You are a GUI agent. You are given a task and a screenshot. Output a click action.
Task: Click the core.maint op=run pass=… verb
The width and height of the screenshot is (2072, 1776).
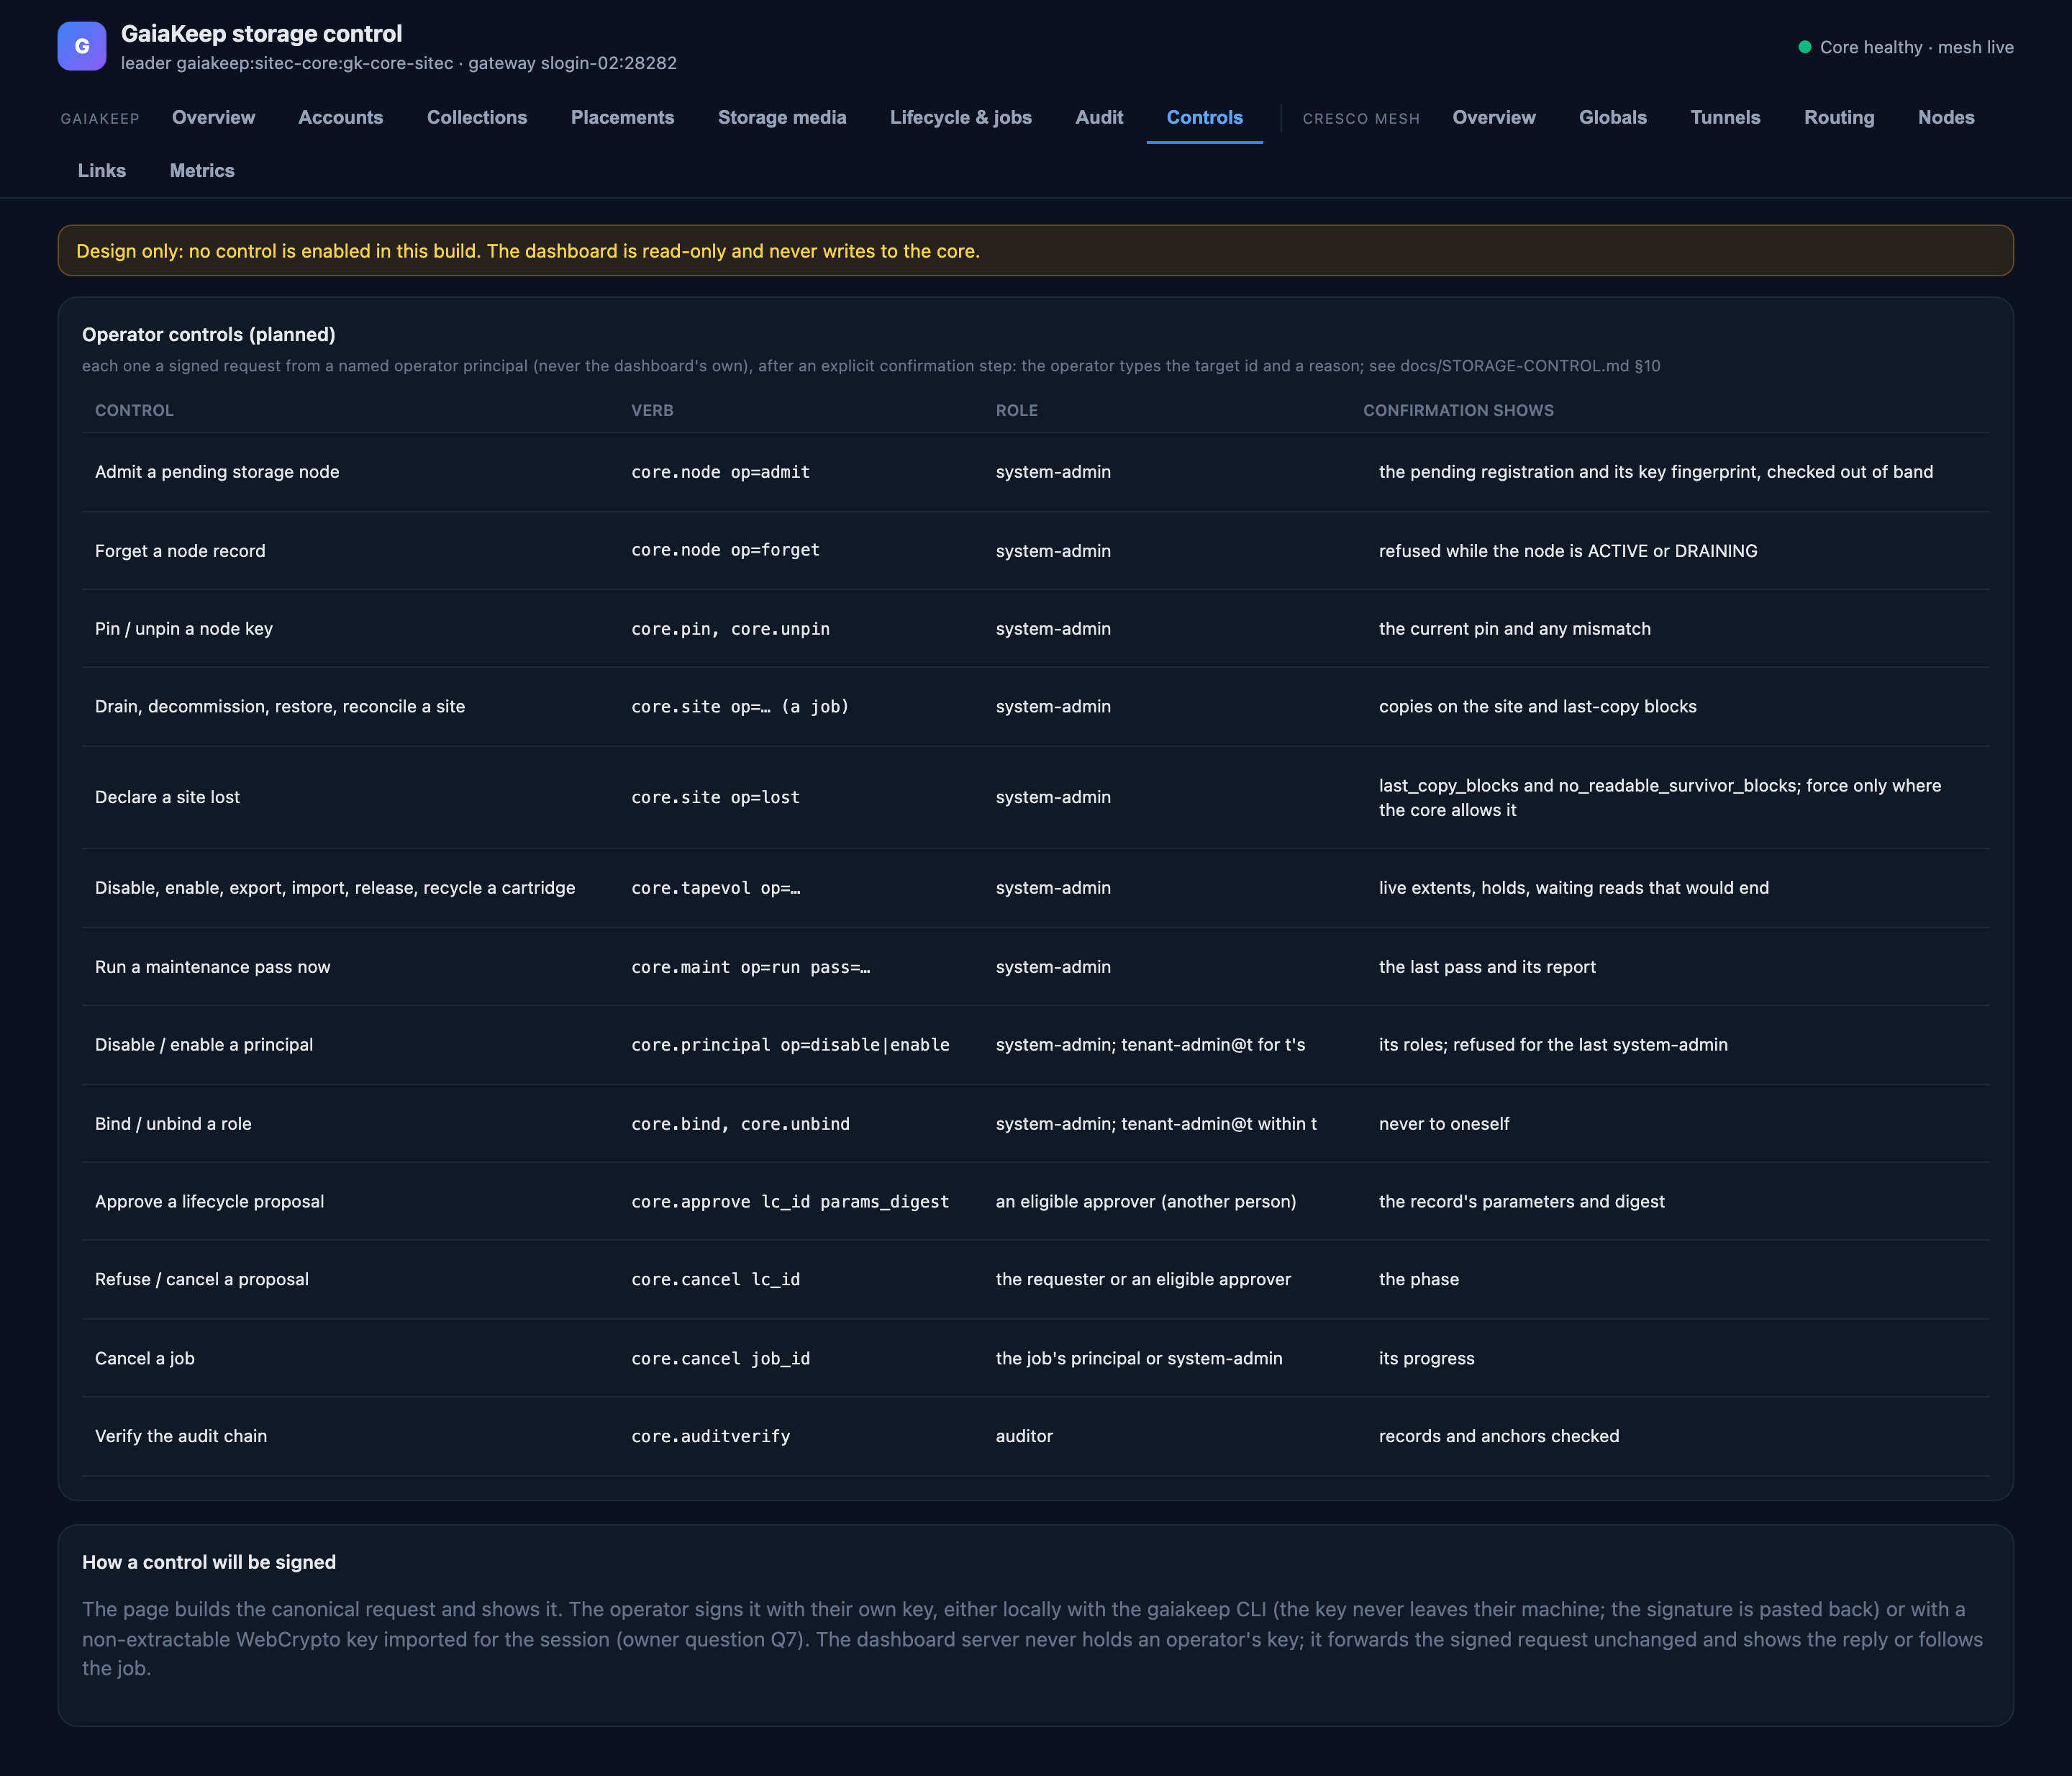pos(750,966)
